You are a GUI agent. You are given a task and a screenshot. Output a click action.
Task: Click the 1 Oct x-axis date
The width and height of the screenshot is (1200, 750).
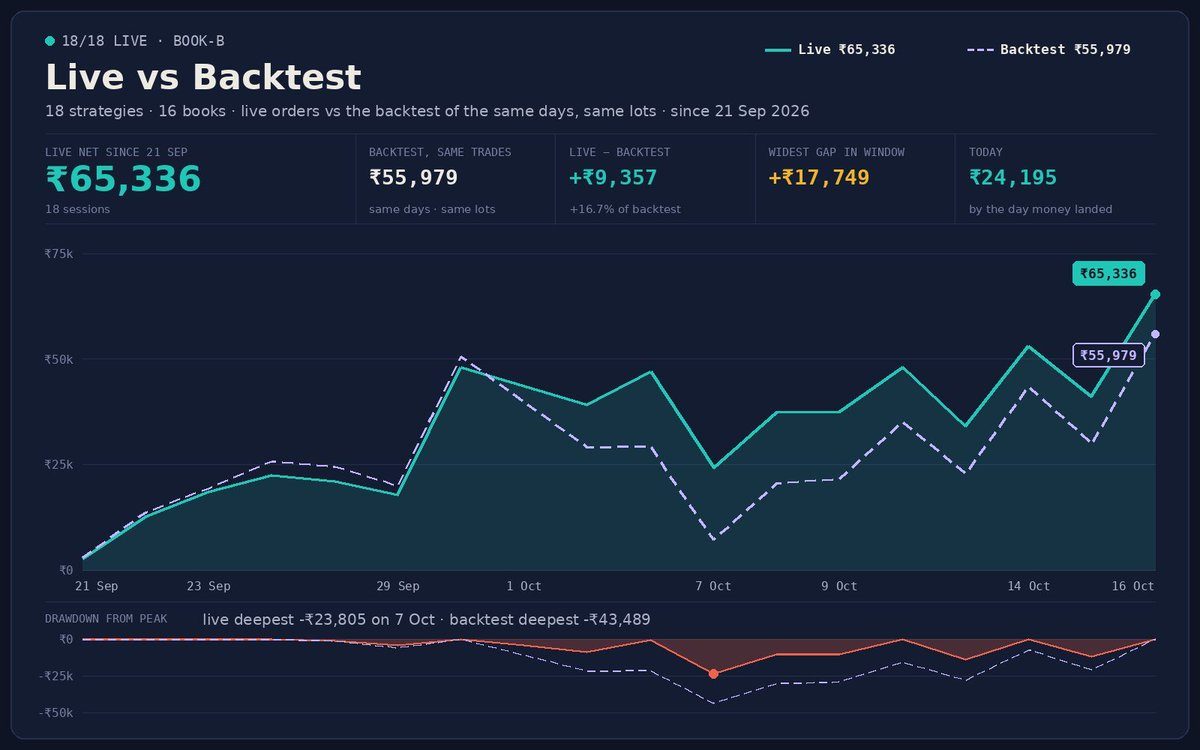point(524,586)
